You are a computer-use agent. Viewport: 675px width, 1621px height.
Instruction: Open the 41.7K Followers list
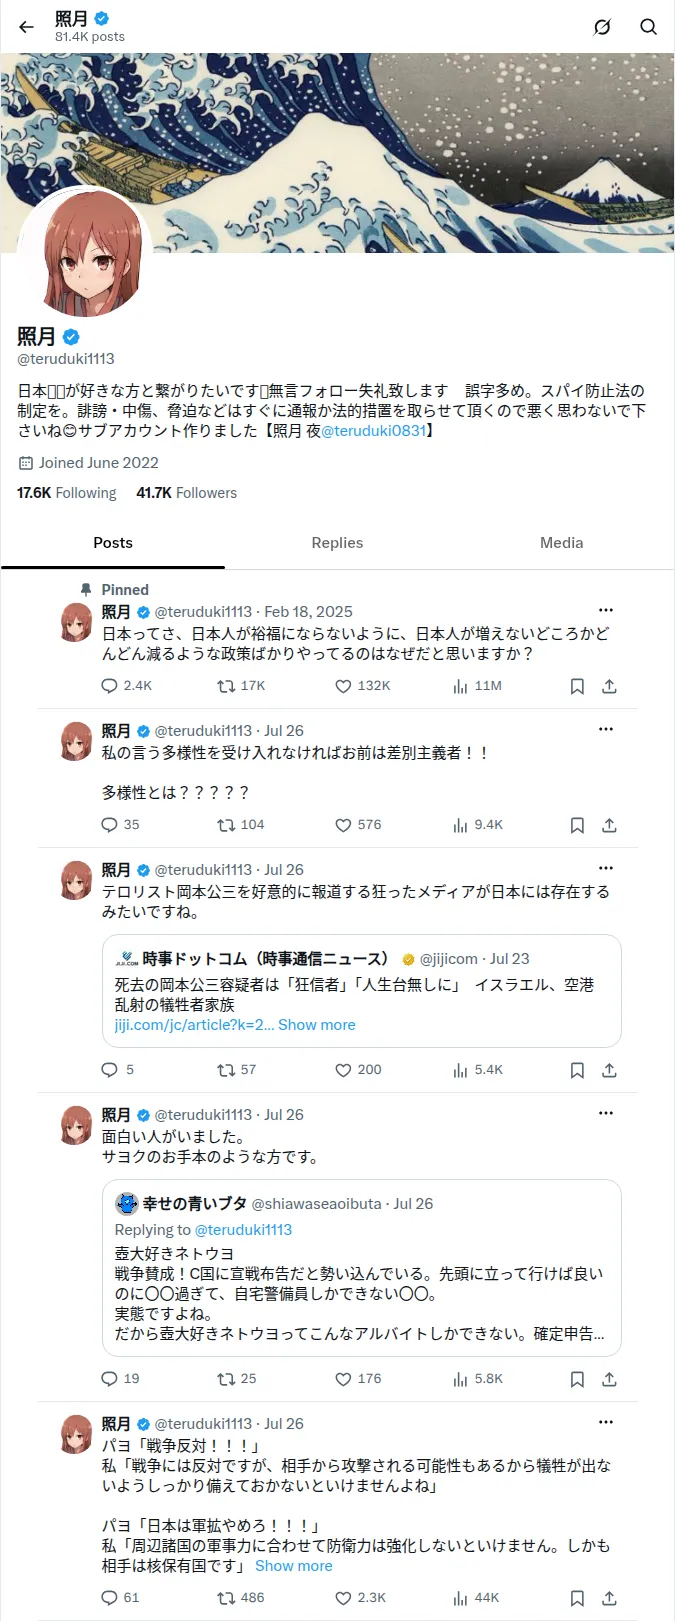click(x=187, y=493)
